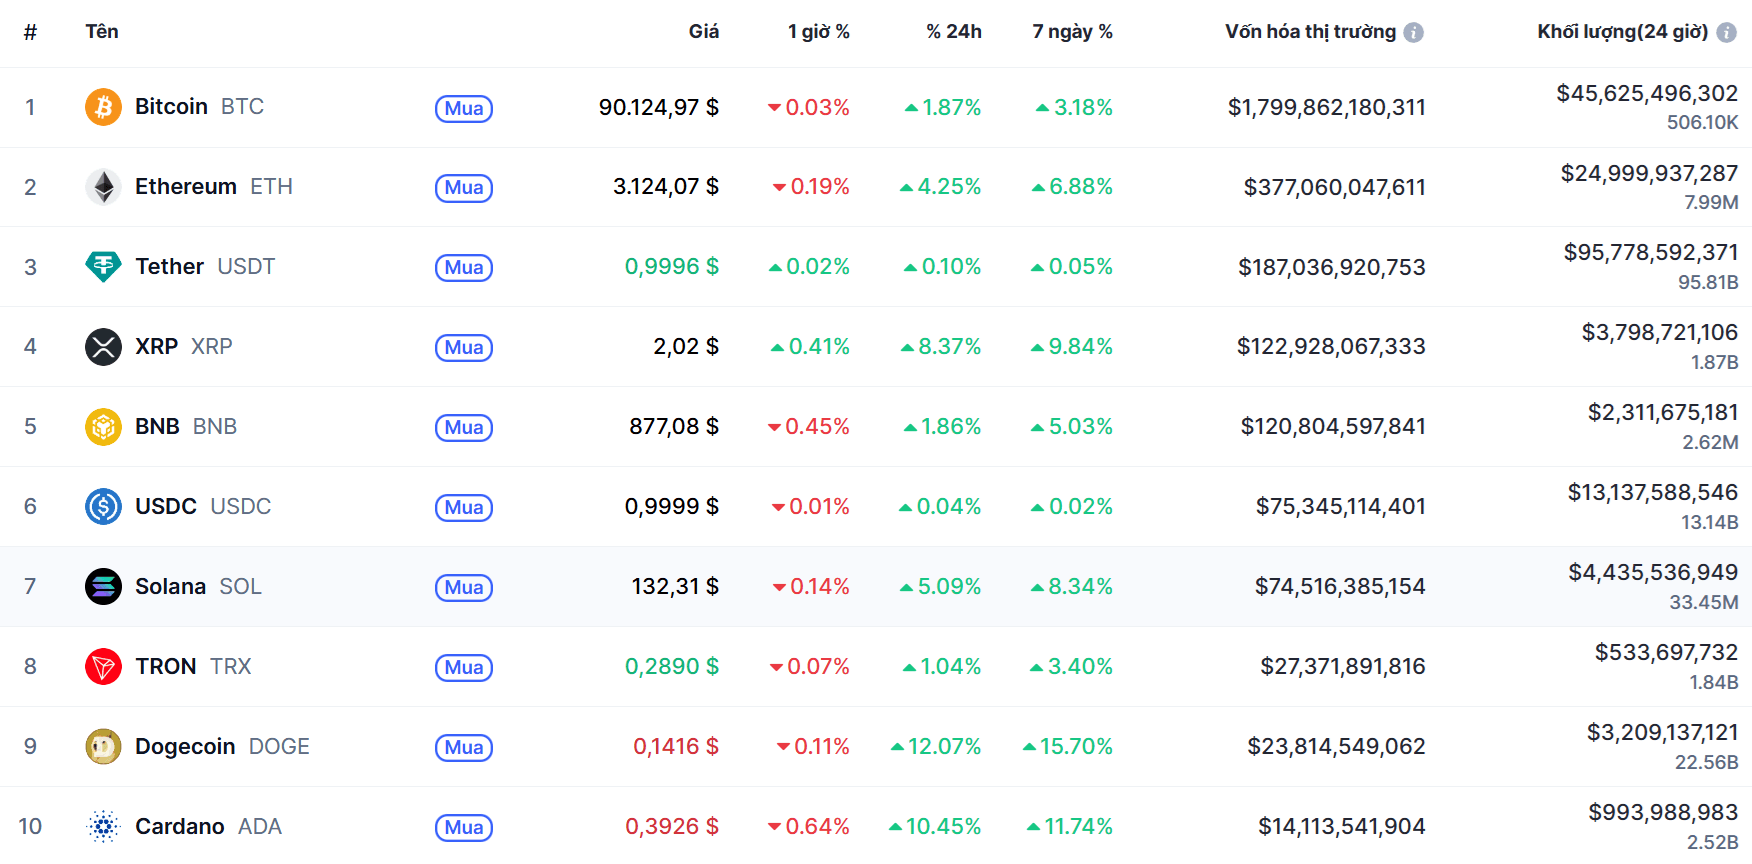1752x864 pixels.
Task: Sort by Tên column header
Action: pyautogui.click(x=102, y=31)
